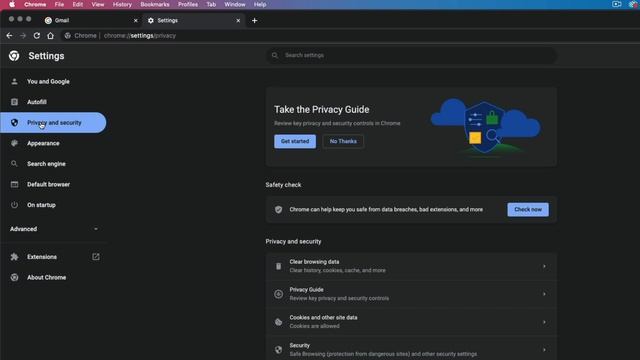Click the Privacy and security shield icon
Viewport: 640px width, 360px height.
[x=14, y=122]
